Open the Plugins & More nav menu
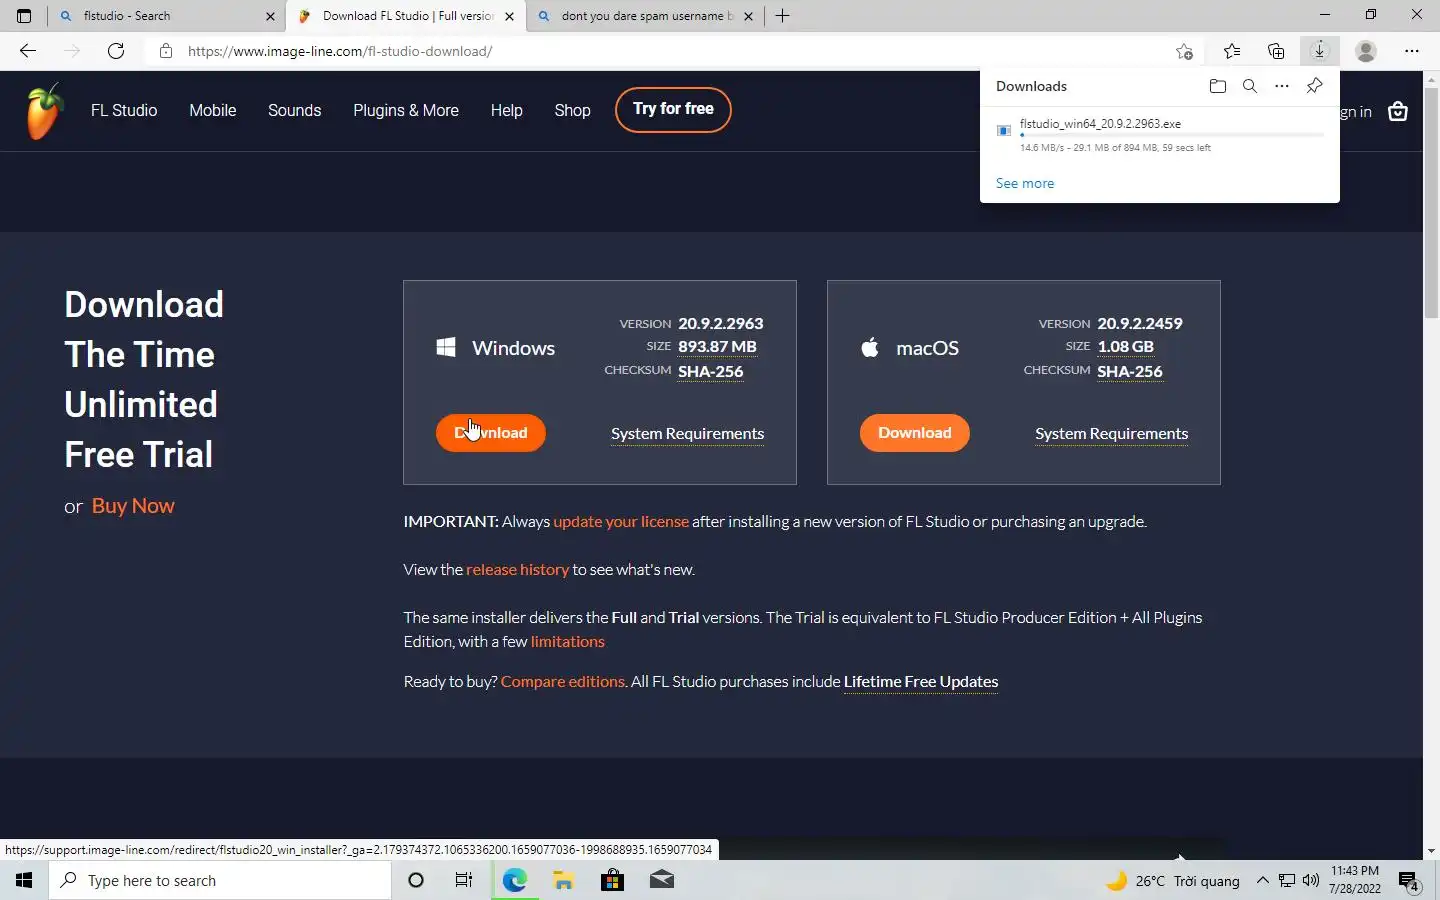 pos(406,110)
